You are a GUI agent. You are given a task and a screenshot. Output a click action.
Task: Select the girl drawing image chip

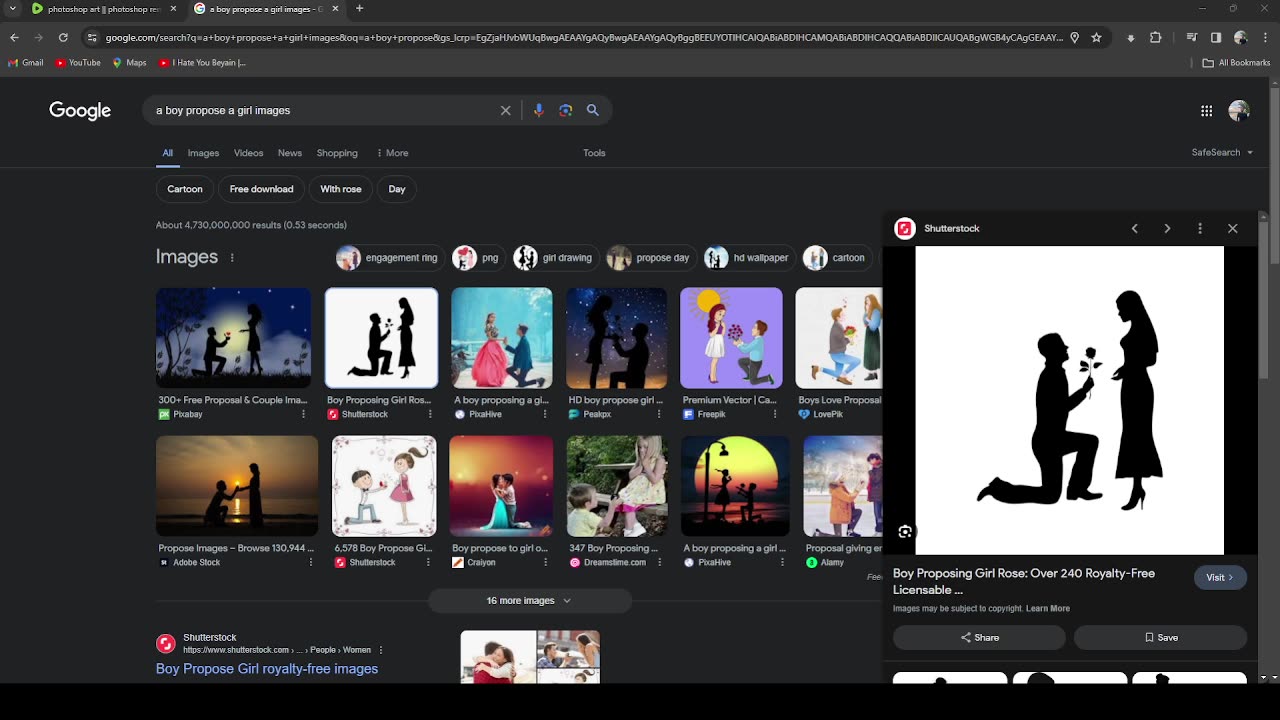click(556, 258)
